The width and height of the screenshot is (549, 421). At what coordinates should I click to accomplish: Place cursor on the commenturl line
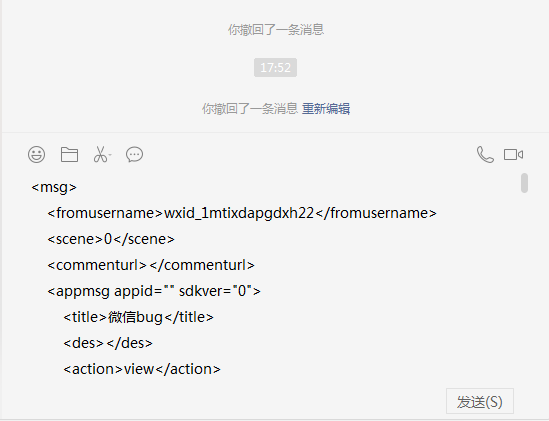(151, 265)
